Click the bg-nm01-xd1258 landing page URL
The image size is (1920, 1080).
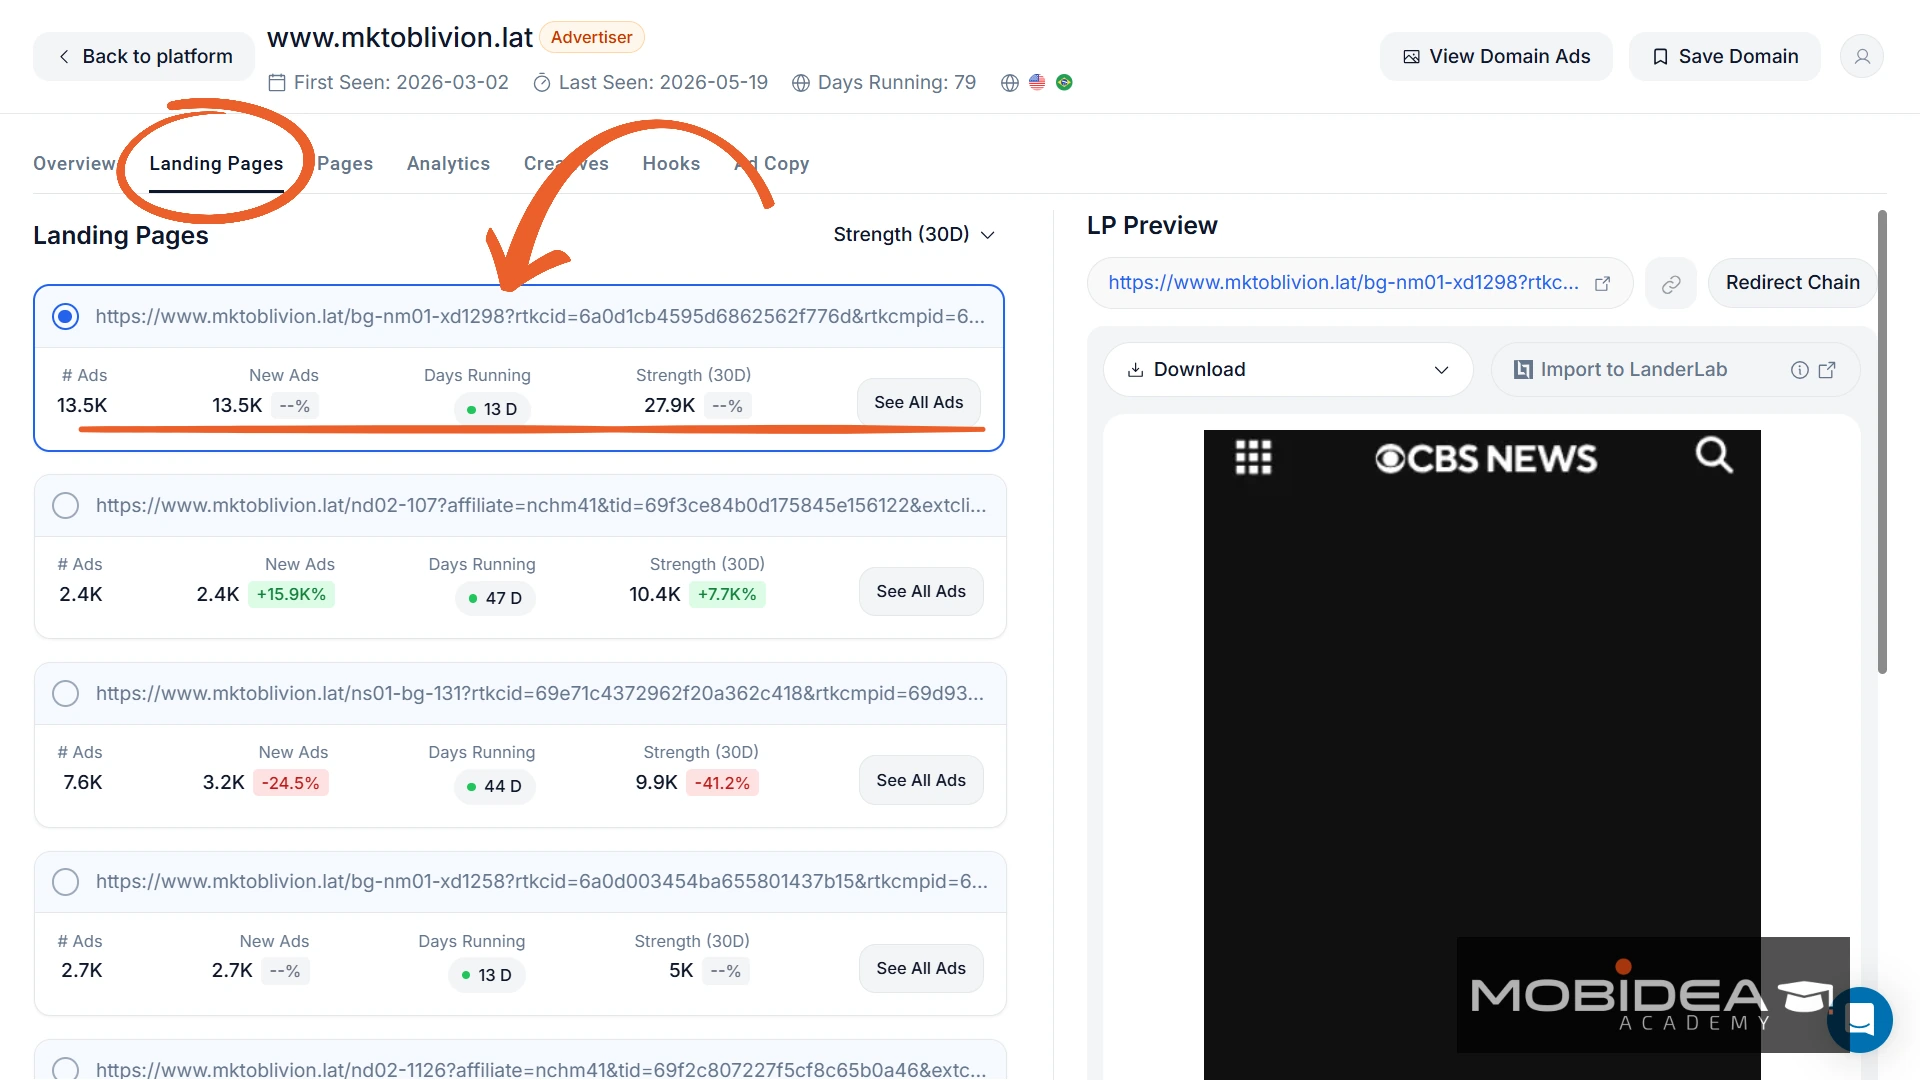point(542,882)
